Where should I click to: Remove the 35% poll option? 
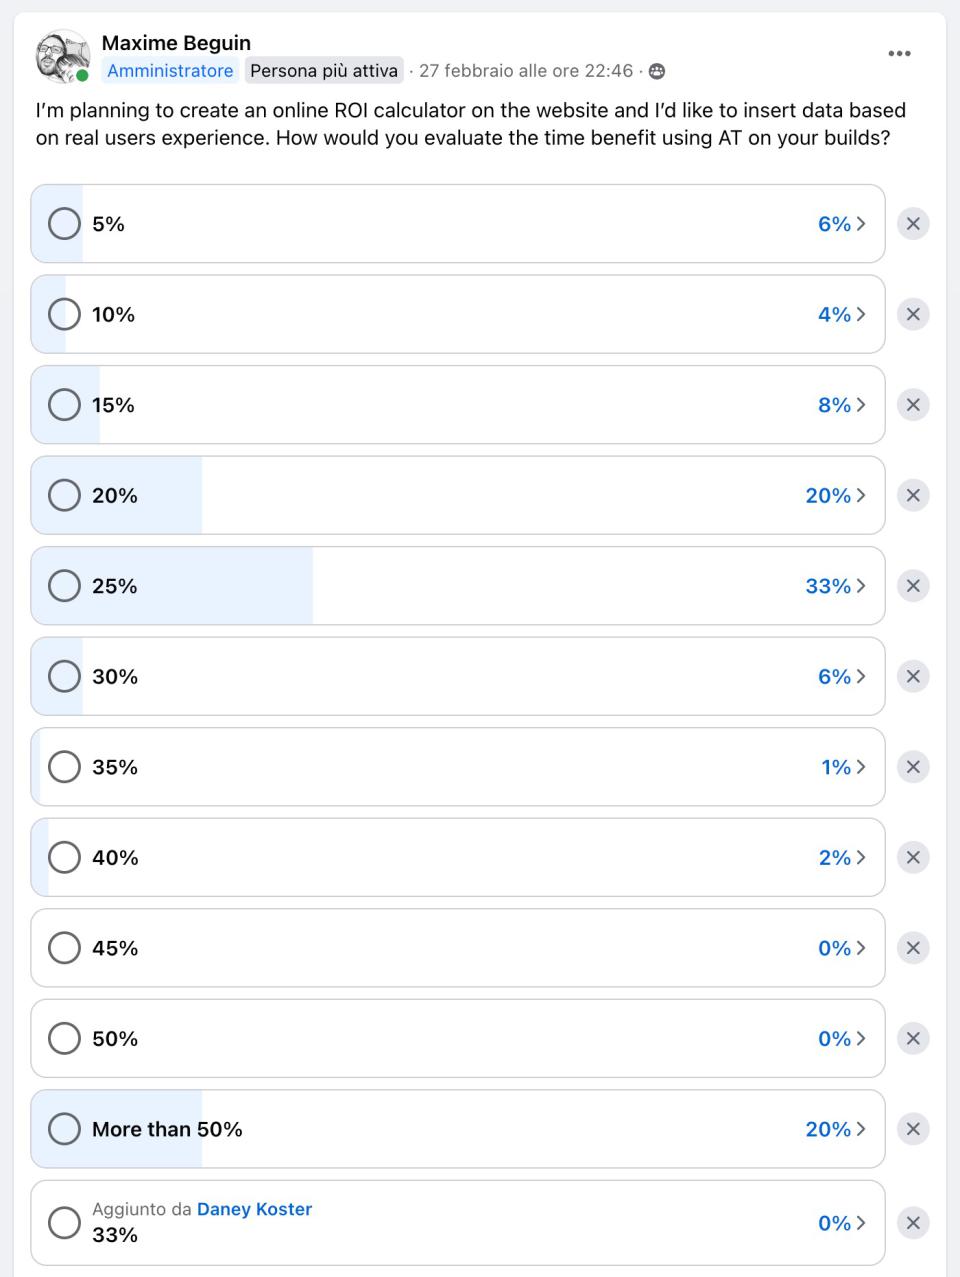click(x=912, y=767)
